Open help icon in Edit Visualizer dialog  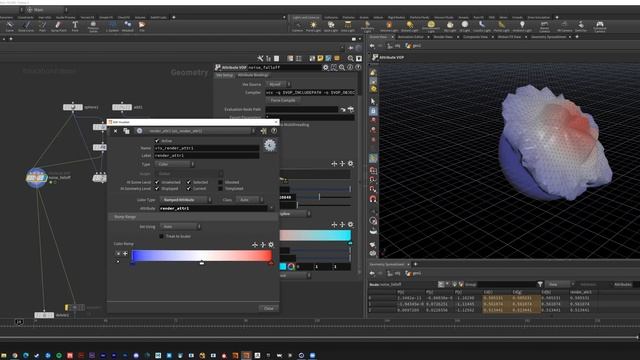click(x=274, y=131)
